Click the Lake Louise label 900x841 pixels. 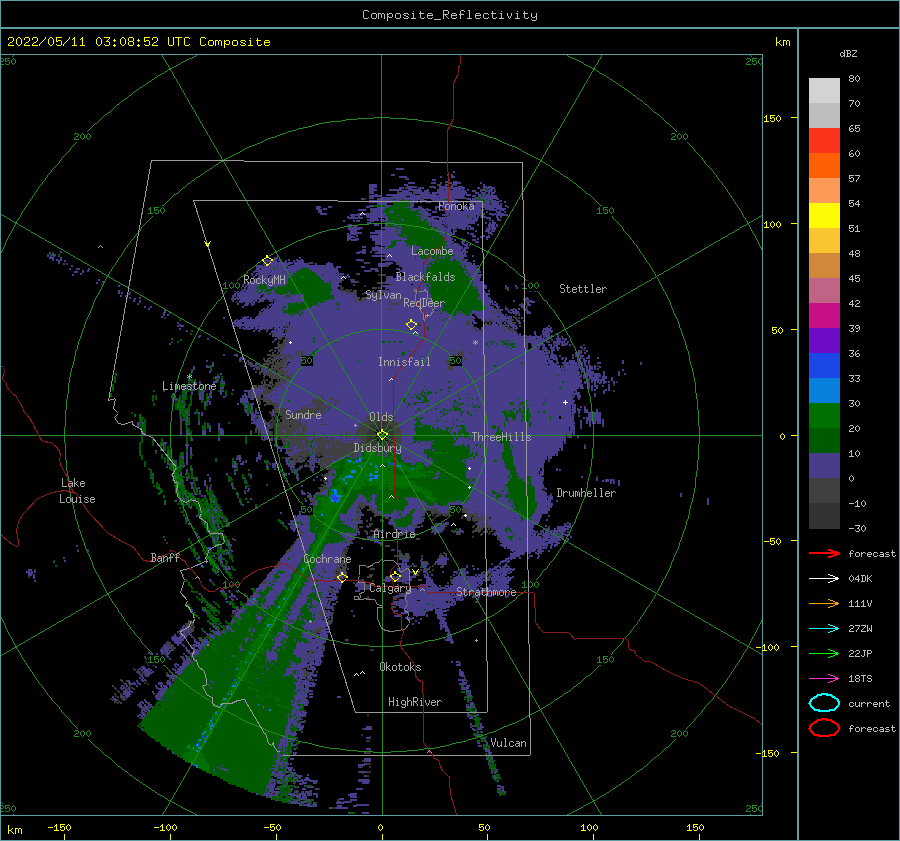(x=77, y=491)
